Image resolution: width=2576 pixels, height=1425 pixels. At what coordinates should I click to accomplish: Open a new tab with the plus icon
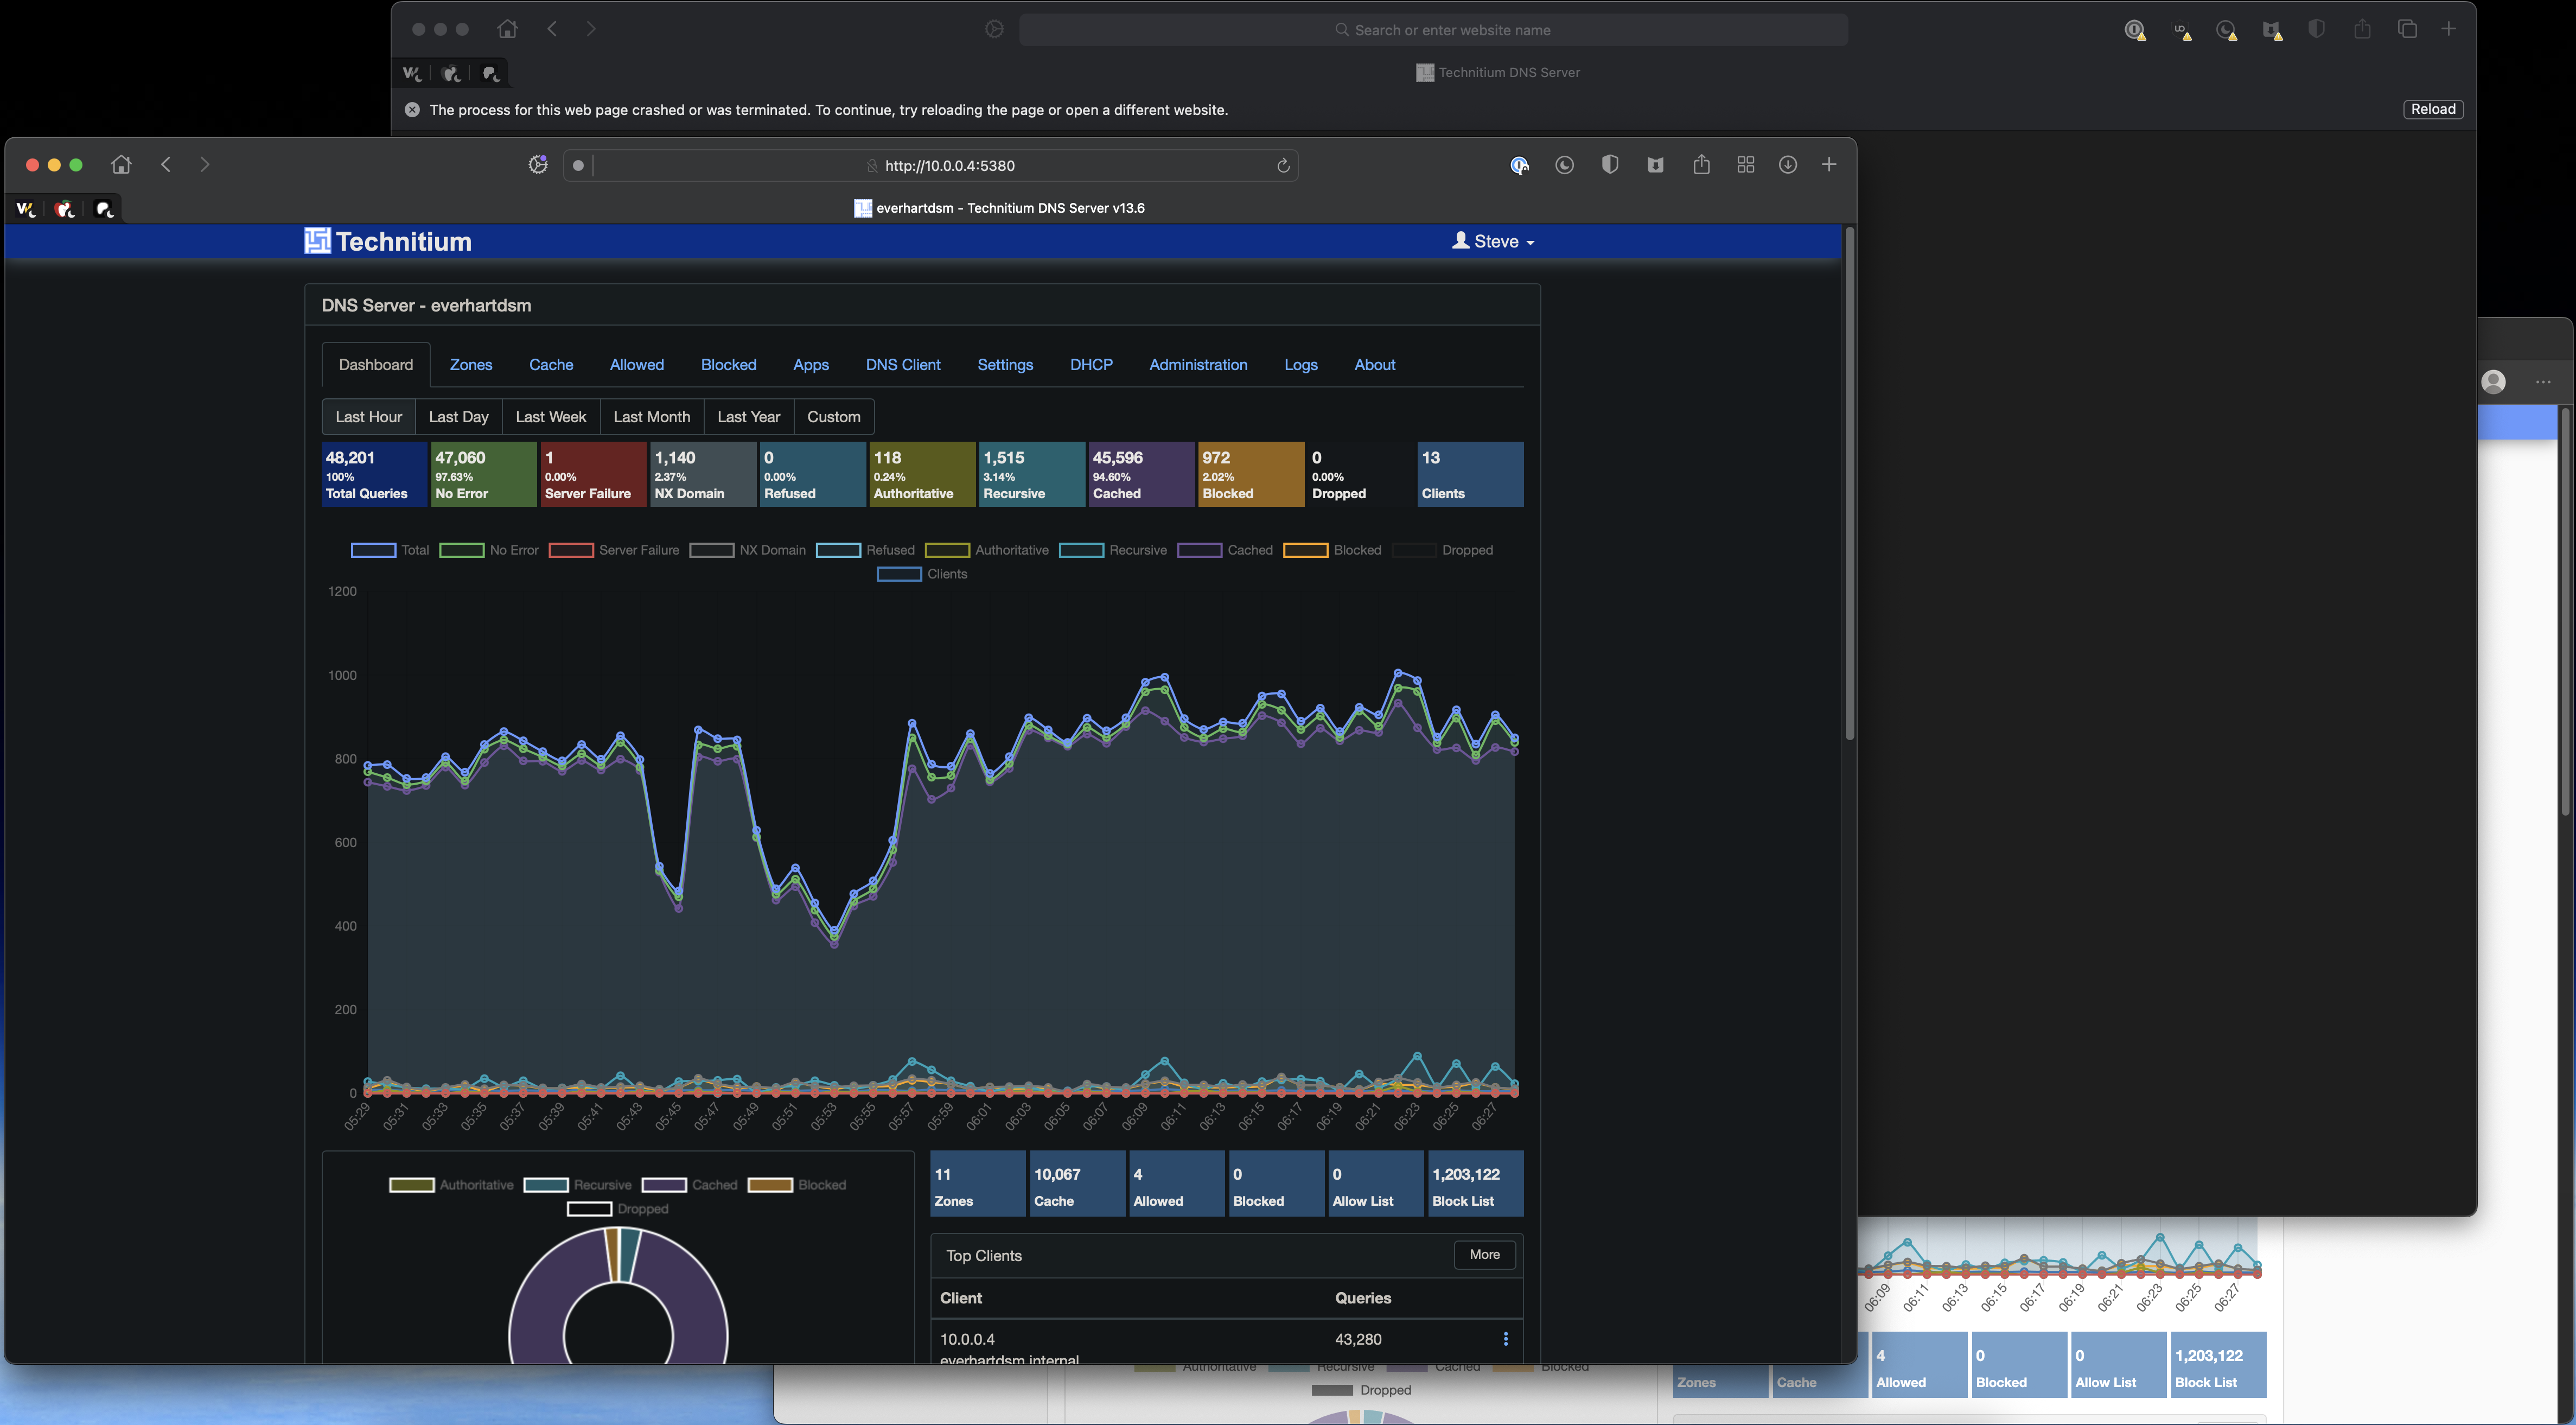coord(1829,165)
